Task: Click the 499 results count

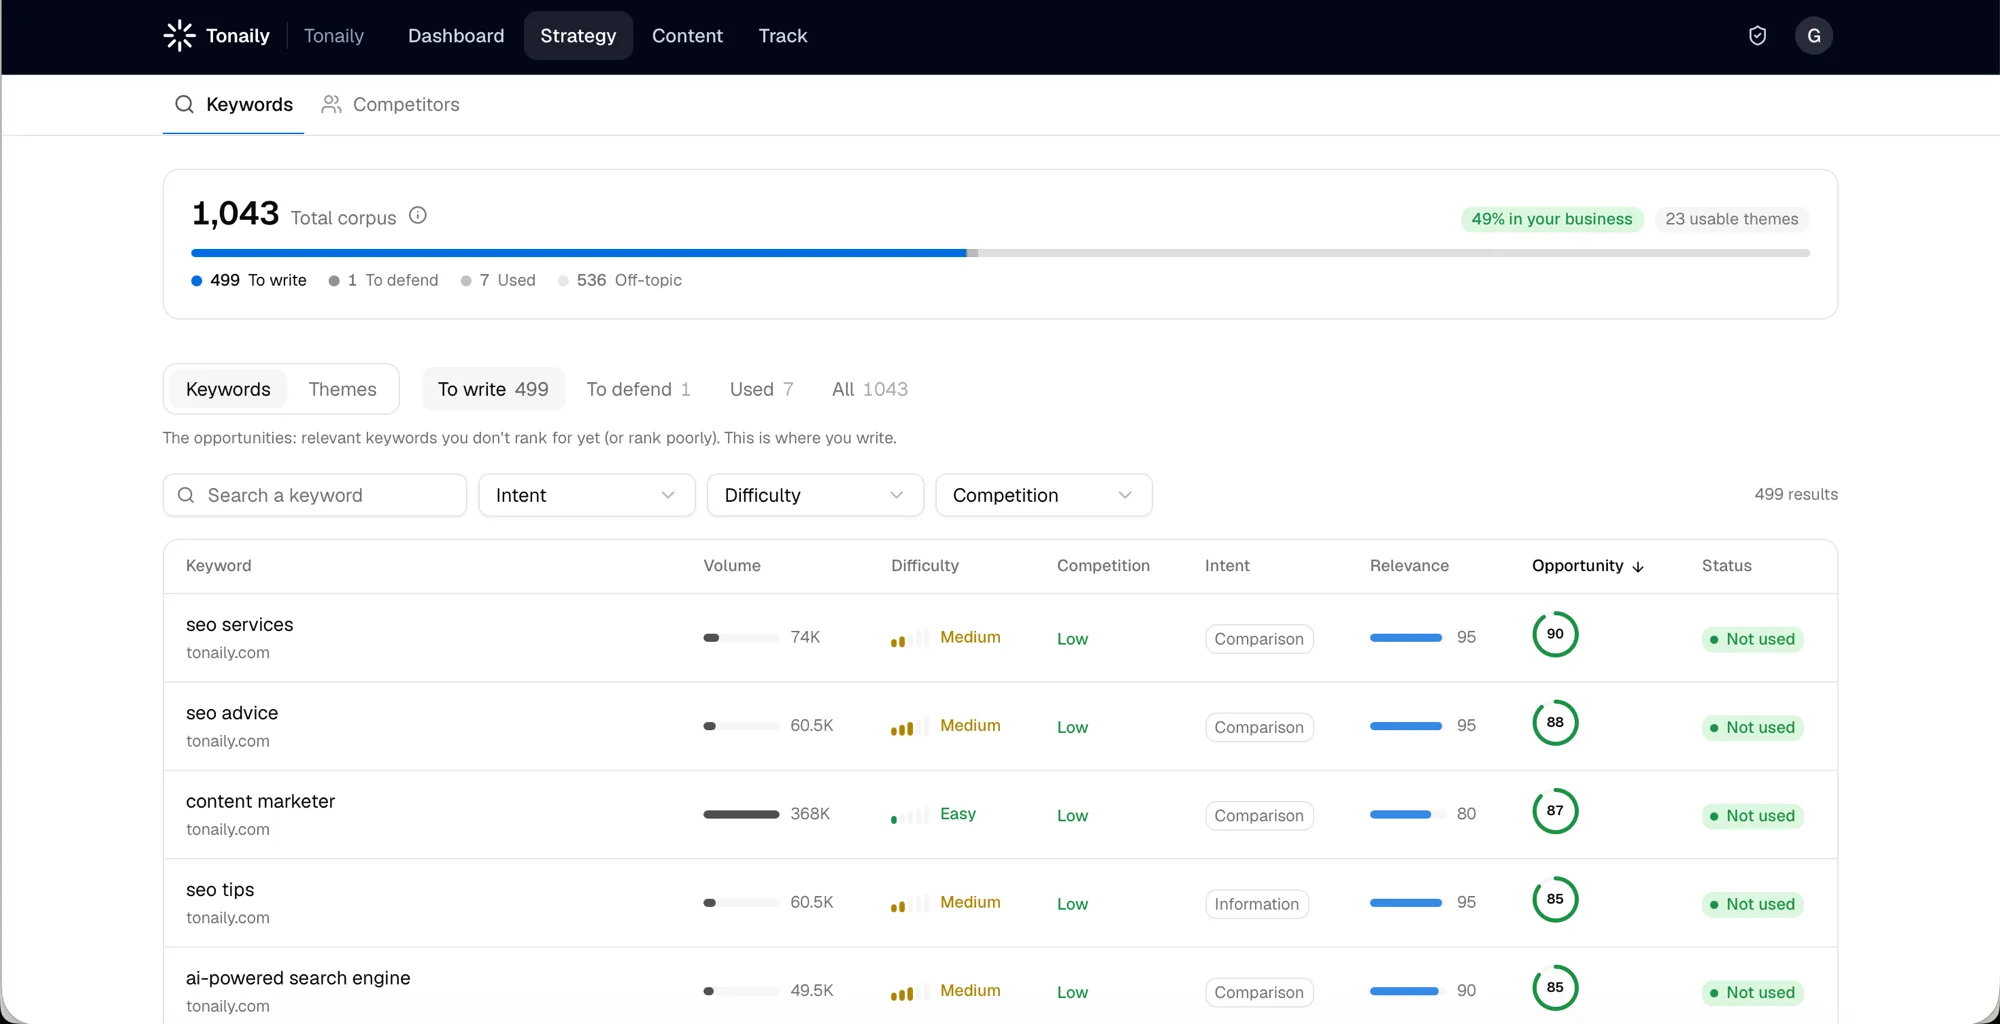Action: pyautogui.click(x=1796, y=494)
